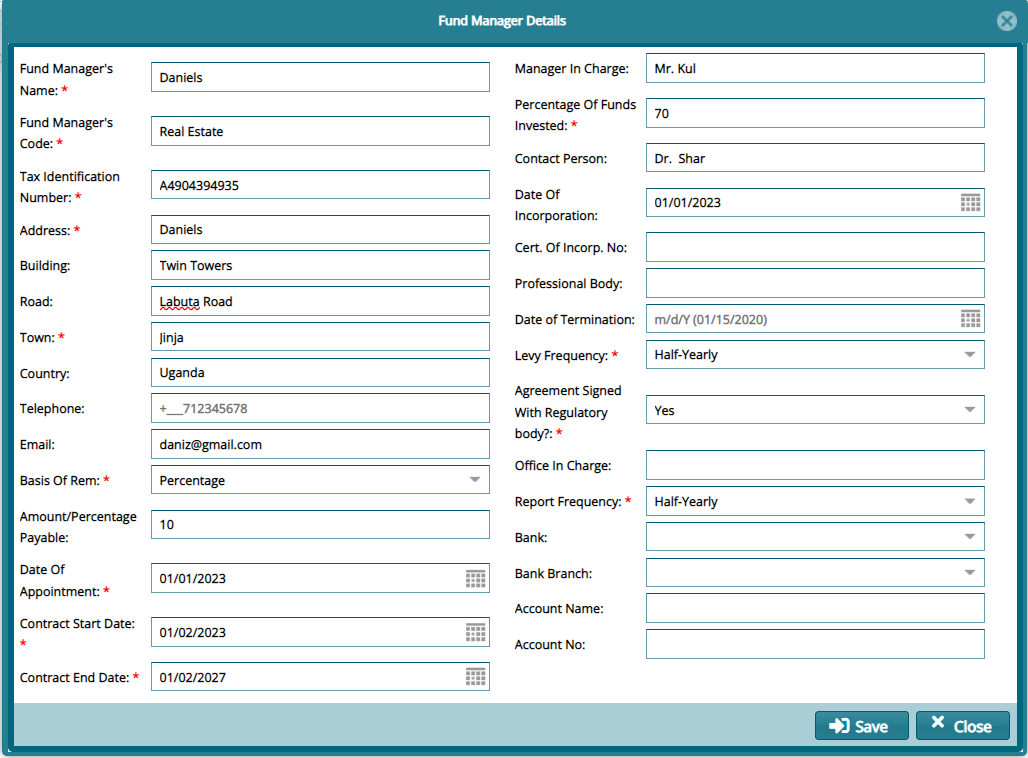
Task: Open calendar for Contract Start Date
Action: (475, 632)
